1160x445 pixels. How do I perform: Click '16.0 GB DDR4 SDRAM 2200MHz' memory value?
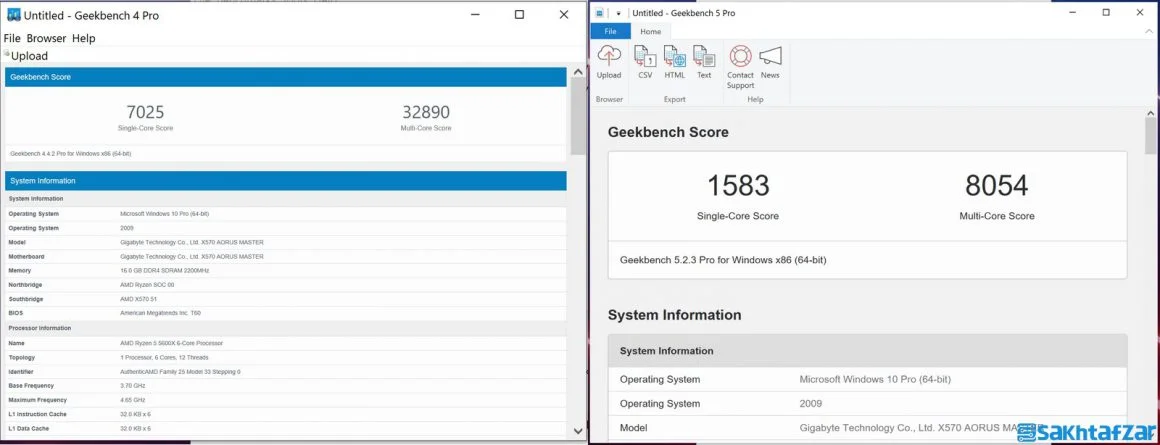point(164,271)
